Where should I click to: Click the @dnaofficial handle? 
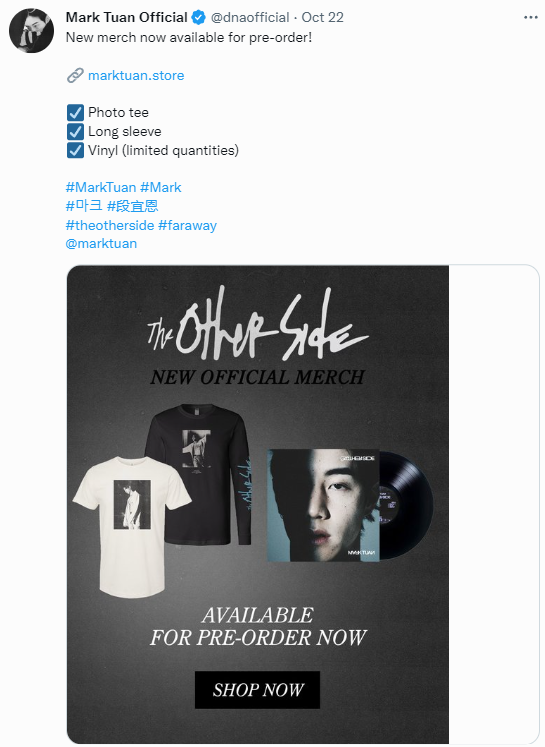click(250, 18)
